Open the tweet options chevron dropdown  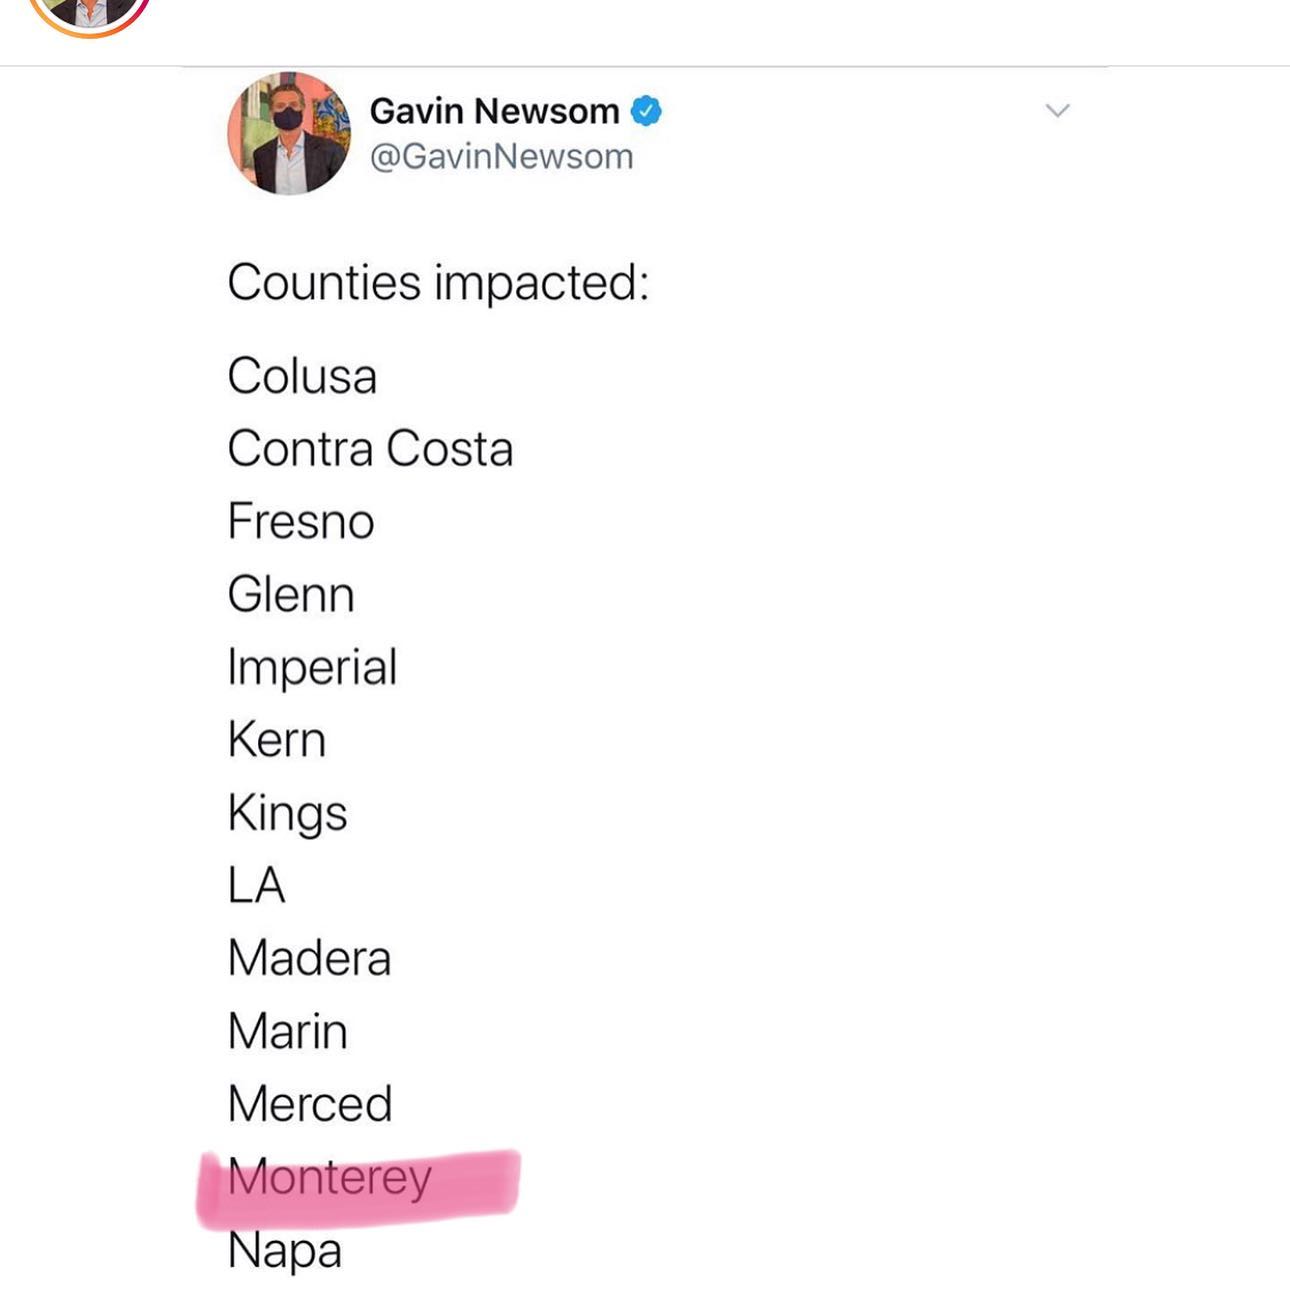pyautogui.click(x=1057, y=110)
